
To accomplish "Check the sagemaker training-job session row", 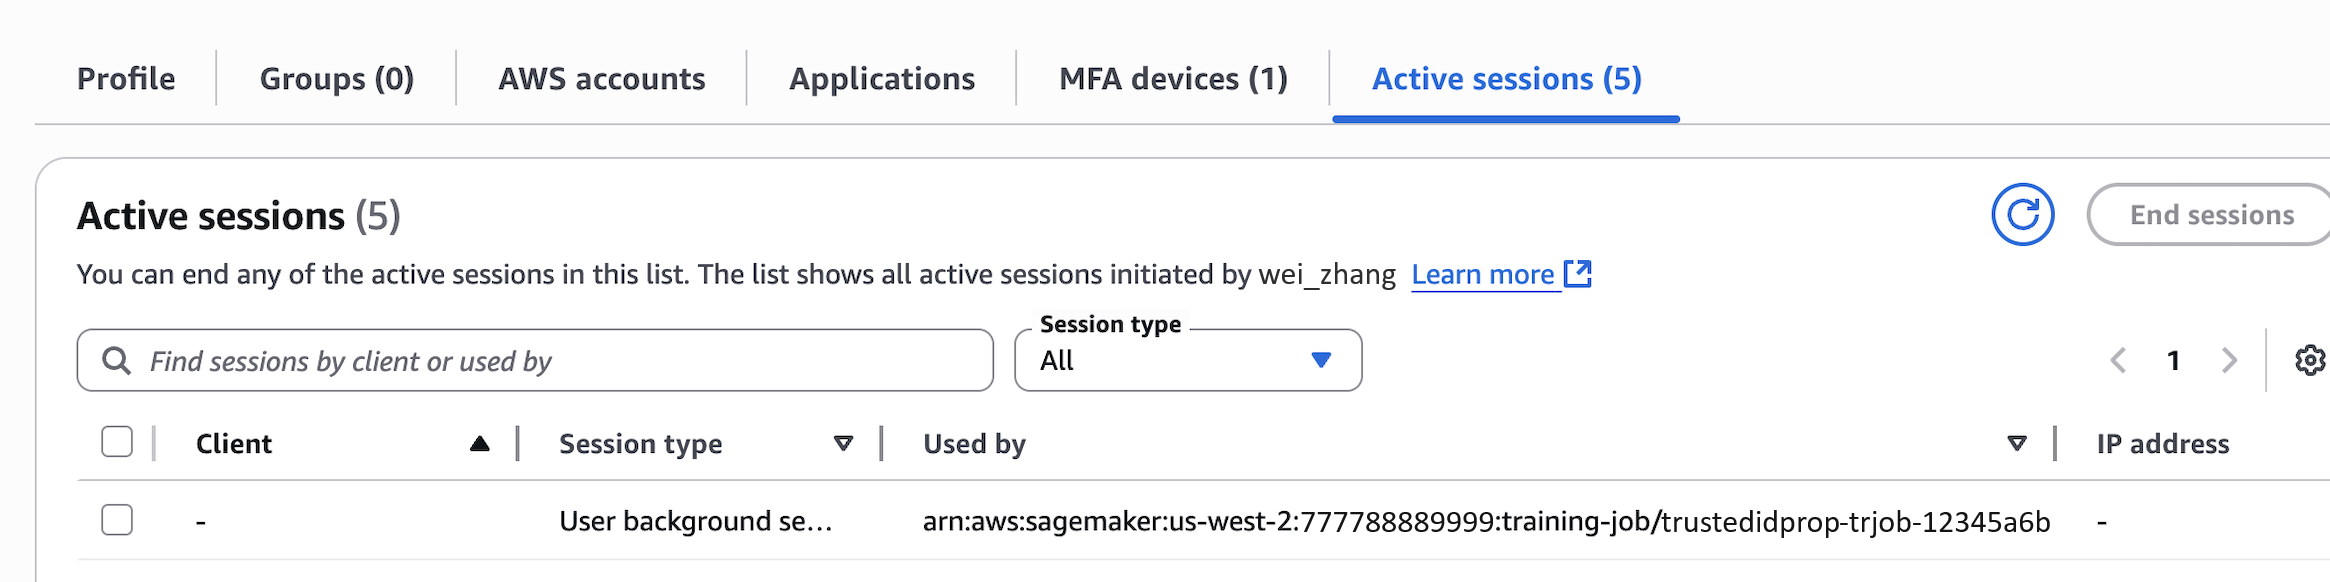I will pos(117,520).
